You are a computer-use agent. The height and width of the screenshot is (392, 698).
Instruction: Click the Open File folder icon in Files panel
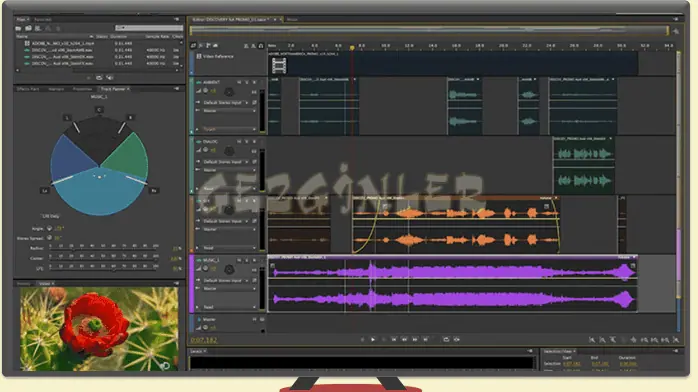click(x=19, y=28)
